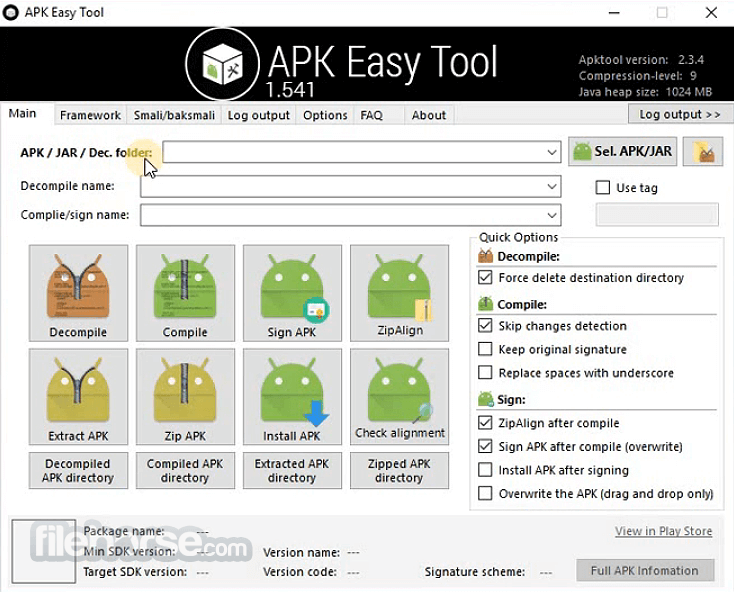The image size is (734, 592).
Task: Click the Zip APK icon button
Action: (185, 396)
